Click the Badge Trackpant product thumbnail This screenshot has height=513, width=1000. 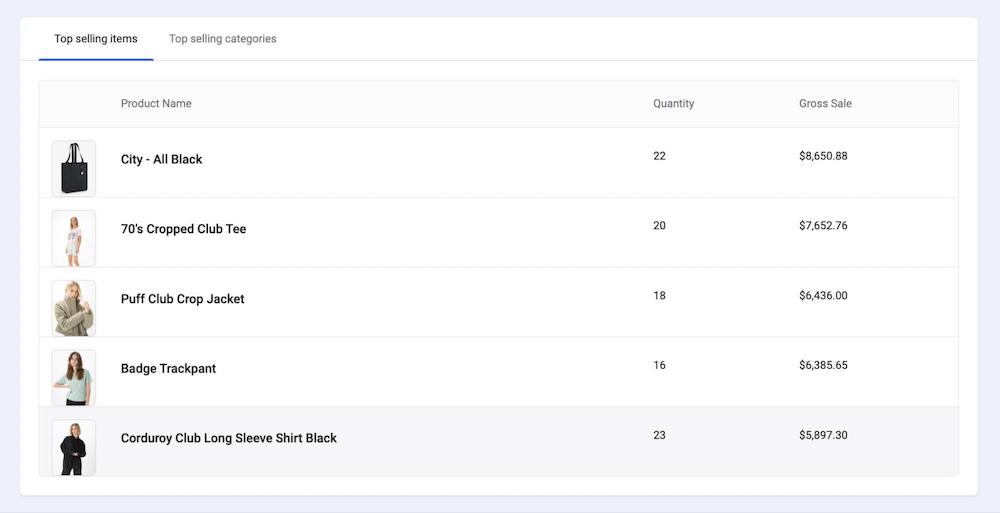pos(74,377)
